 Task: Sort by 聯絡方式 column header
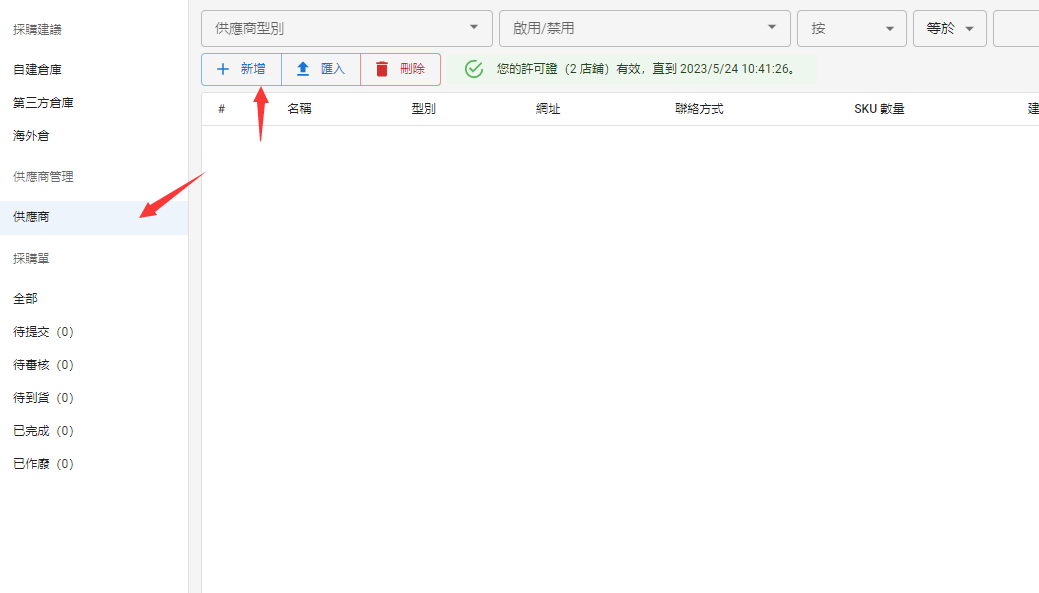[x=699, y=109]
